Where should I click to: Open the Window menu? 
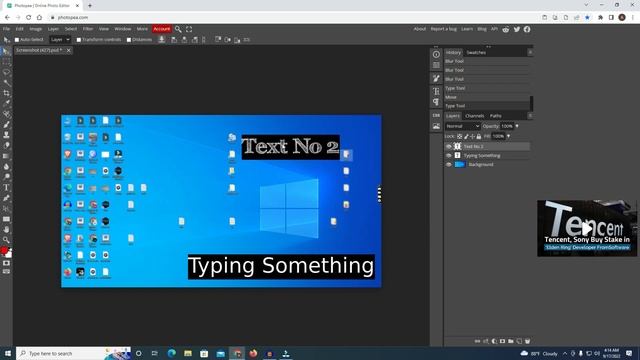click(x=122, y=29)
